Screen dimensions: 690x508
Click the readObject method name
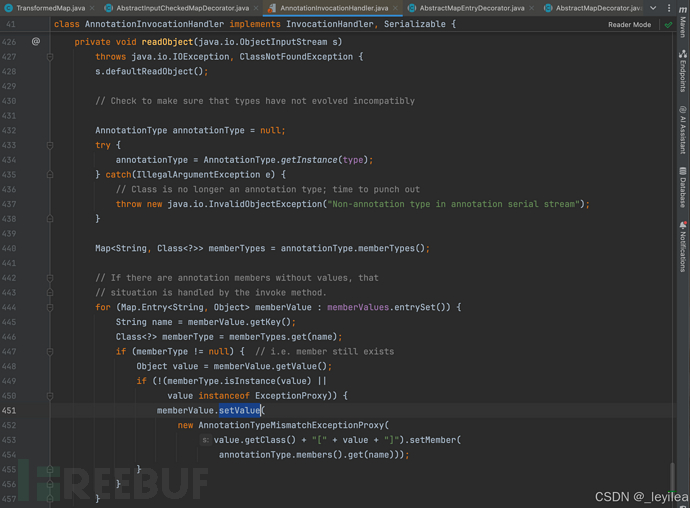pyautogui.click(x=167, y=42)
